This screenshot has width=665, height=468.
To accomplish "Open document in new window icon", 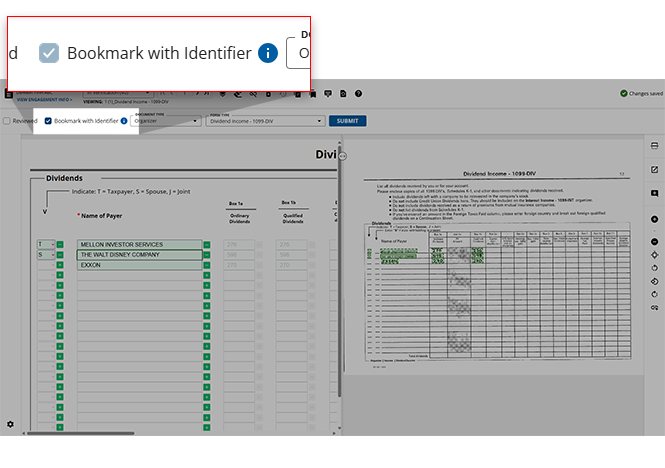I will 654,169.
